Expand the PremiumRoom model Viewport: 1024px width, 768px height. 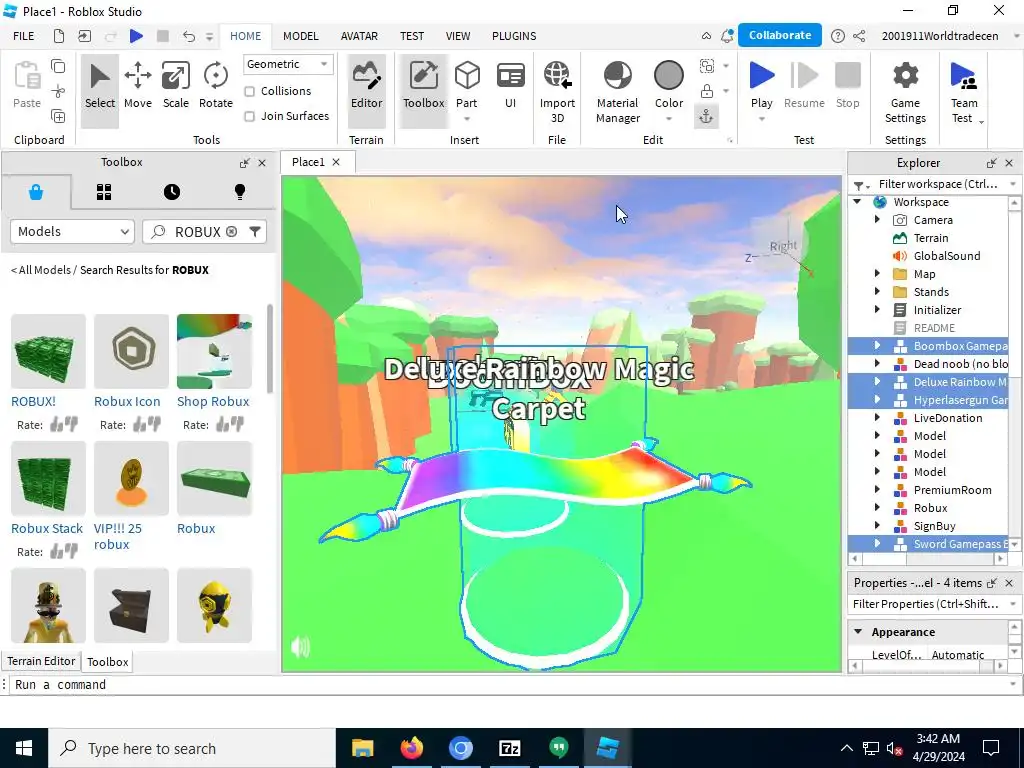click(x=877, y=489)
